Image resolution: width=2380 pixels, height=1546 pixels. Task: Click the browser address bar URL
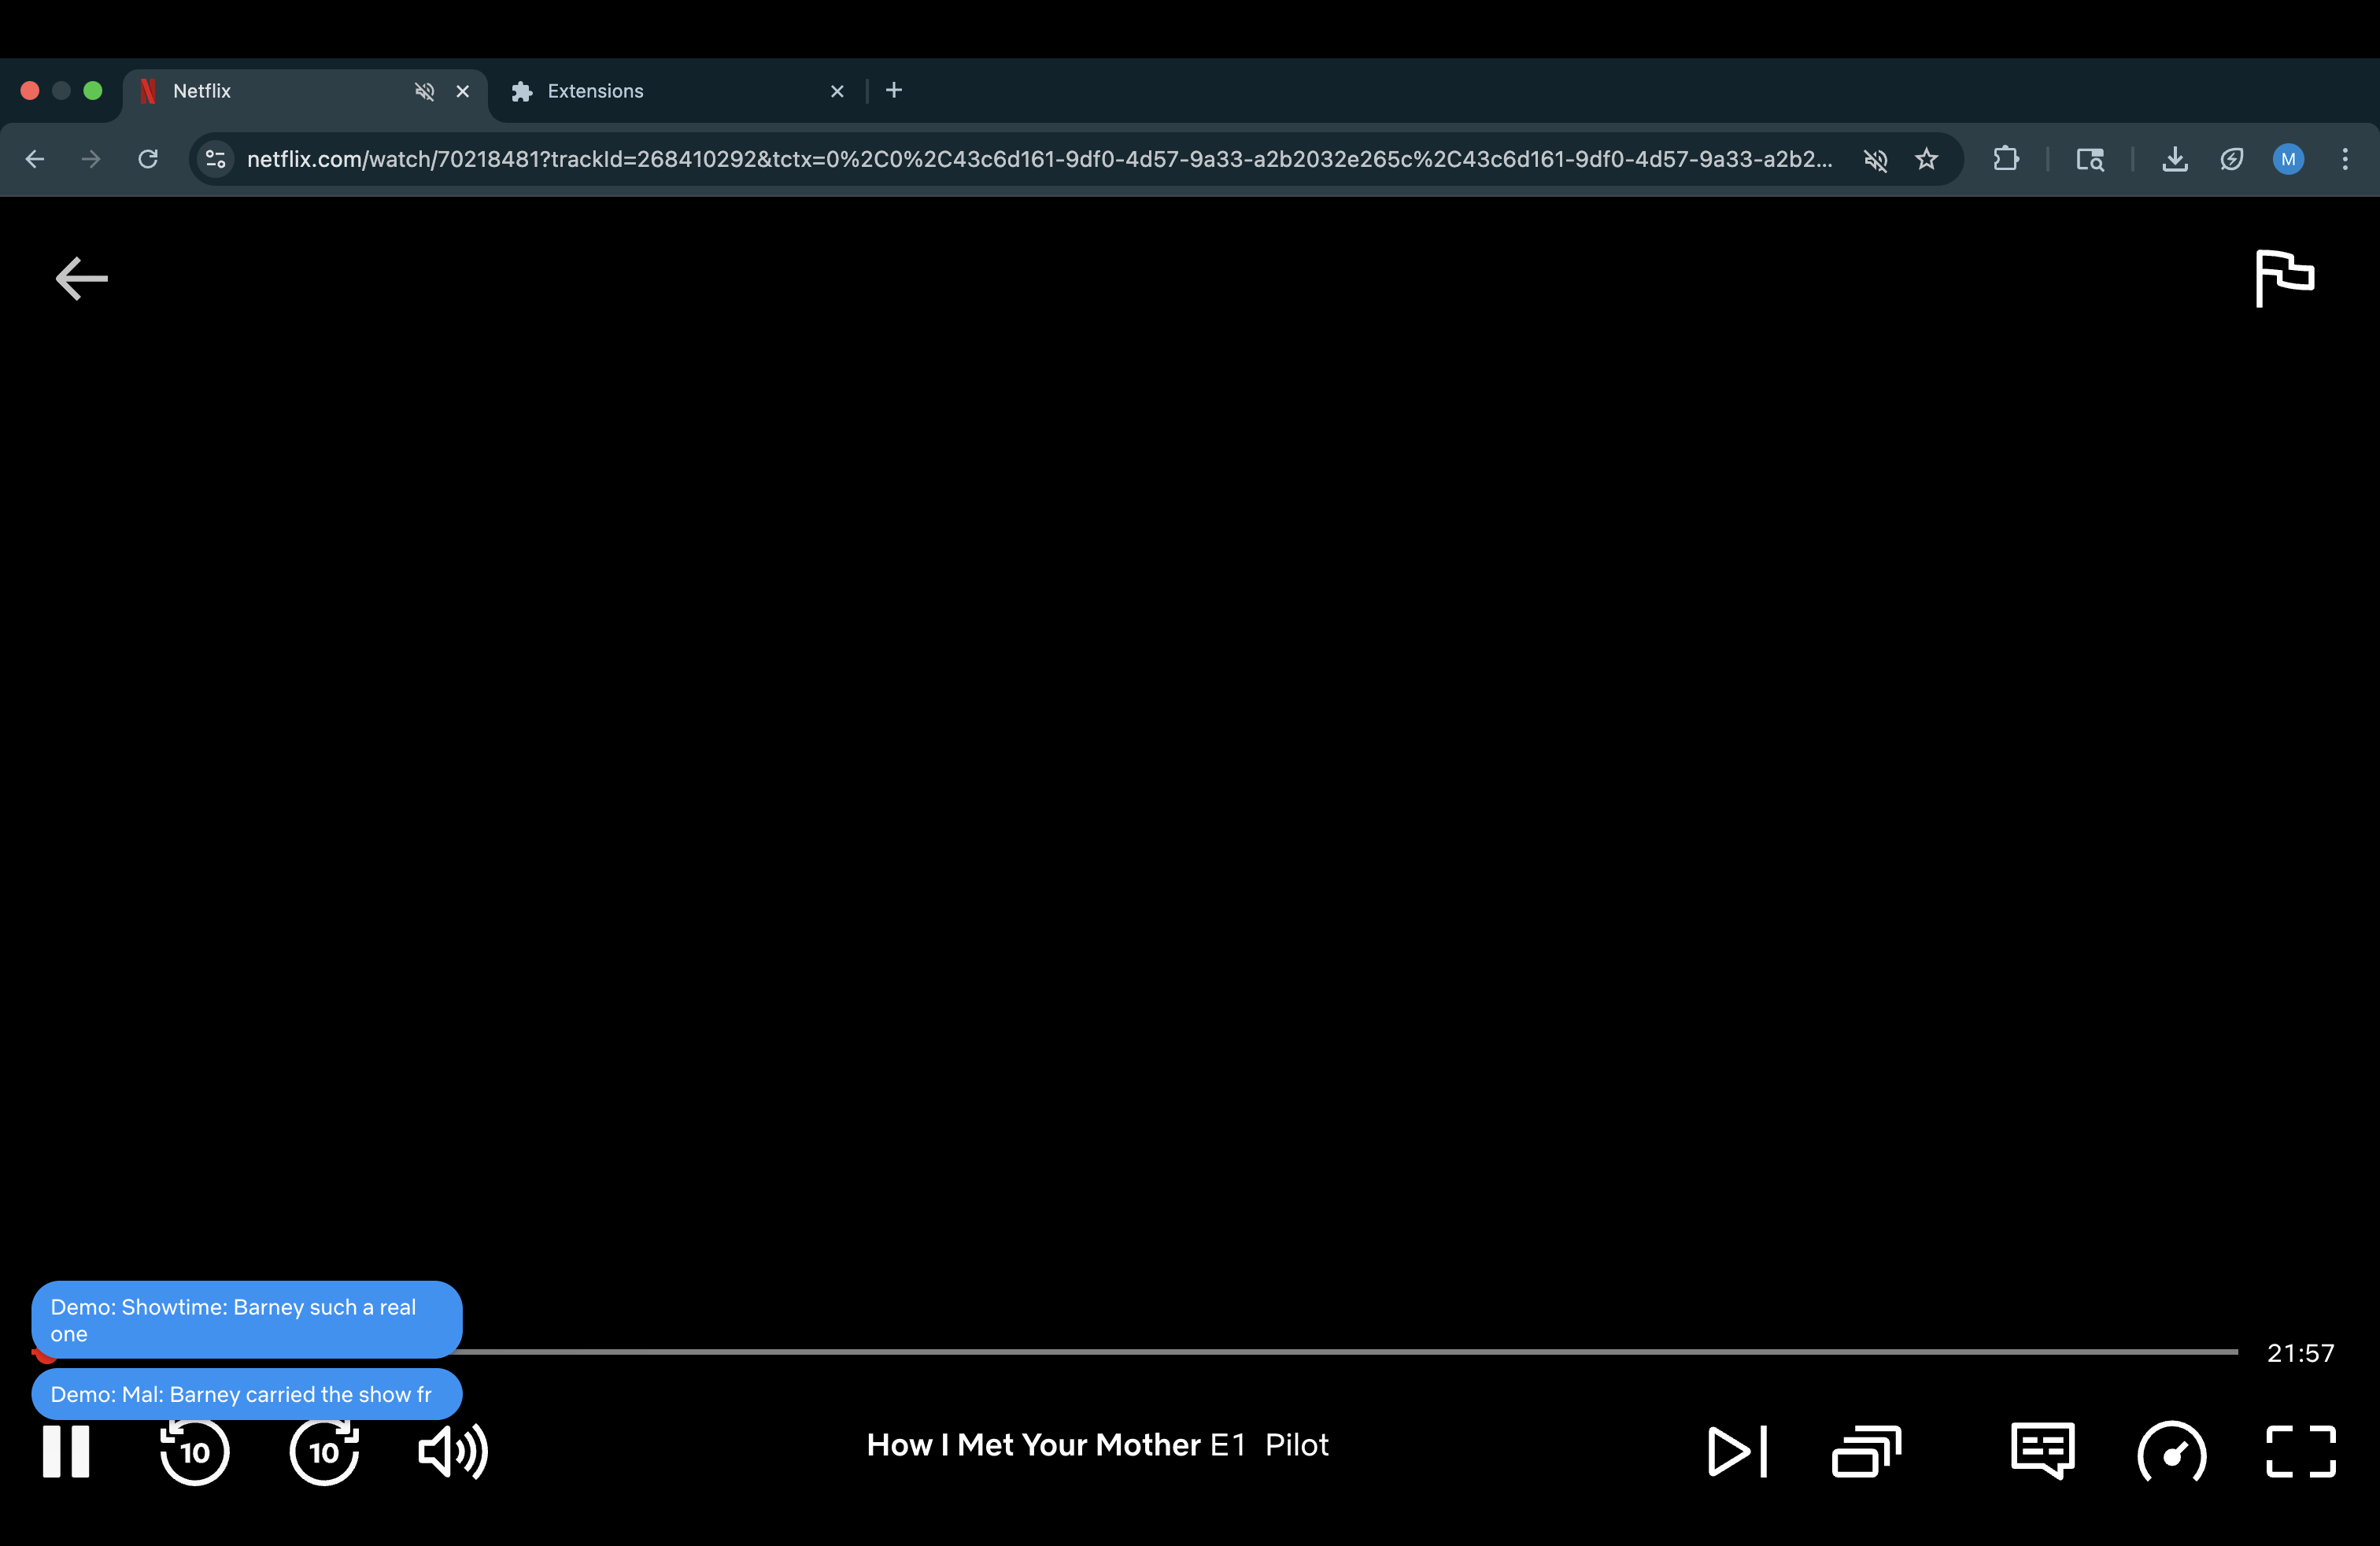pyautogui.click(x=1038, y=159)
